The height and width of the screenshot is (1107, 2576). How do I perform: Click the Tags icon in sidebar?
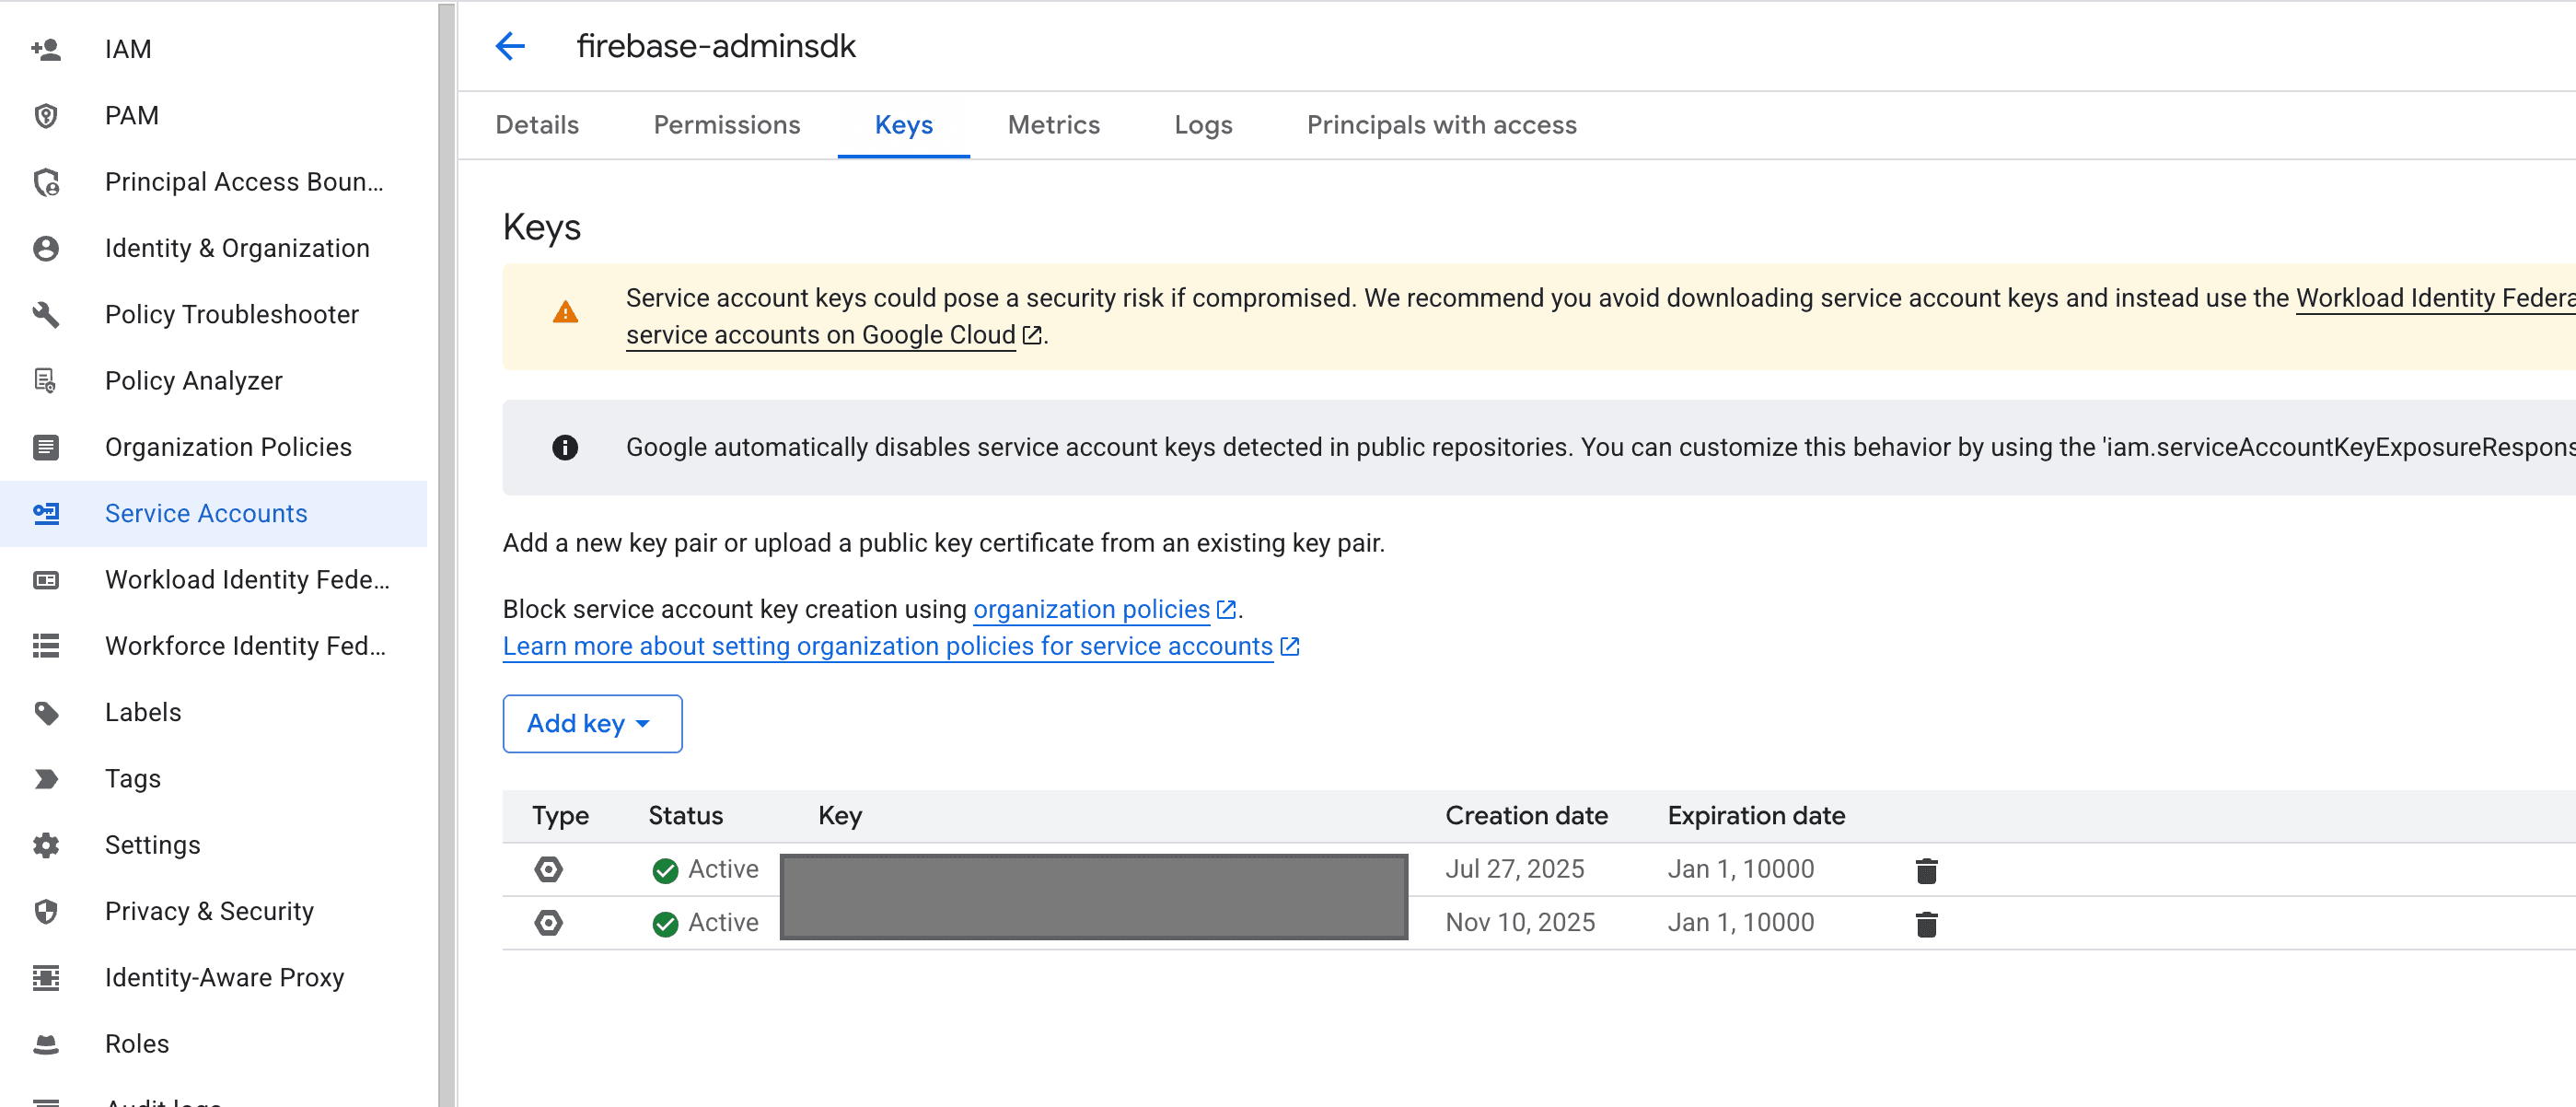[x=46, y=779]
